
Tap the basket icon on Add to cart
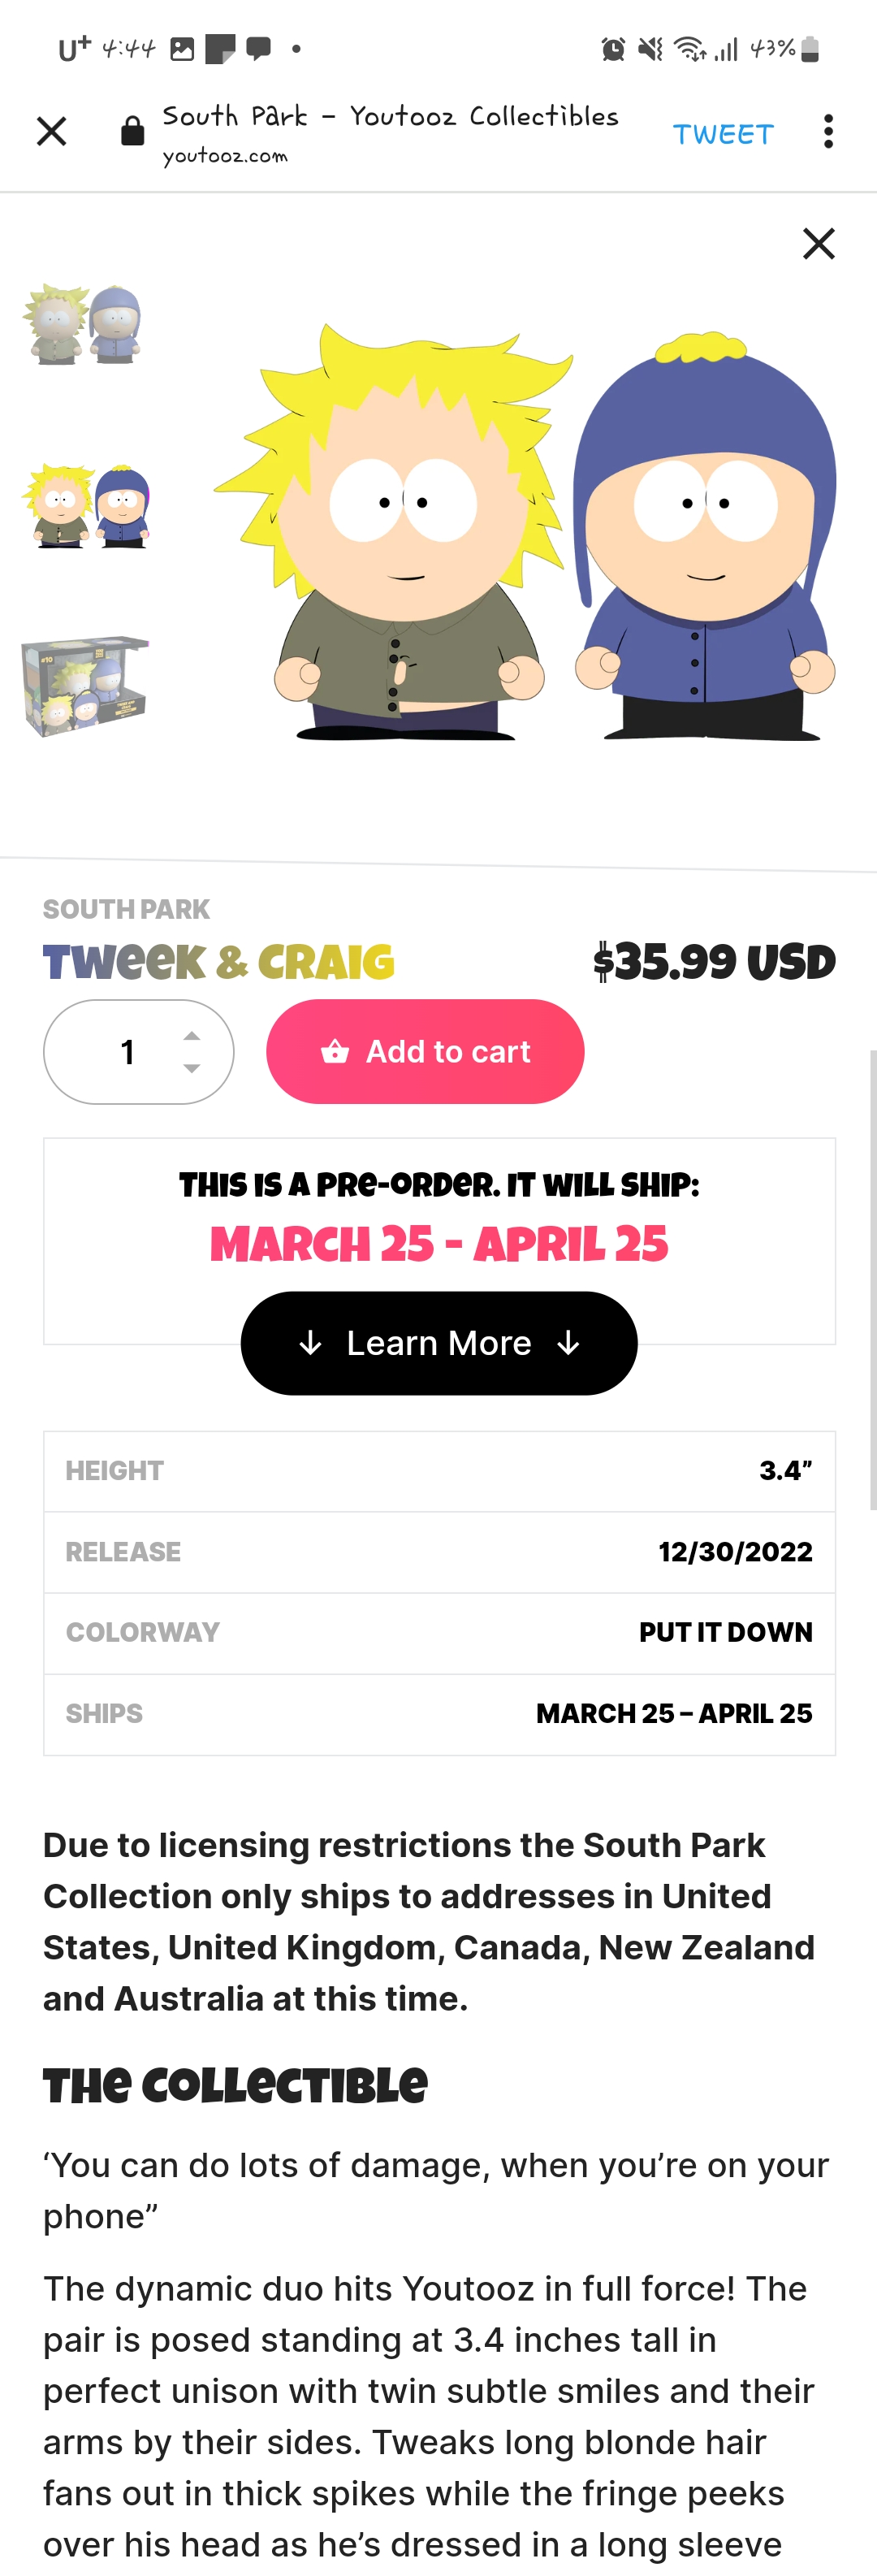pos(335,1051)
